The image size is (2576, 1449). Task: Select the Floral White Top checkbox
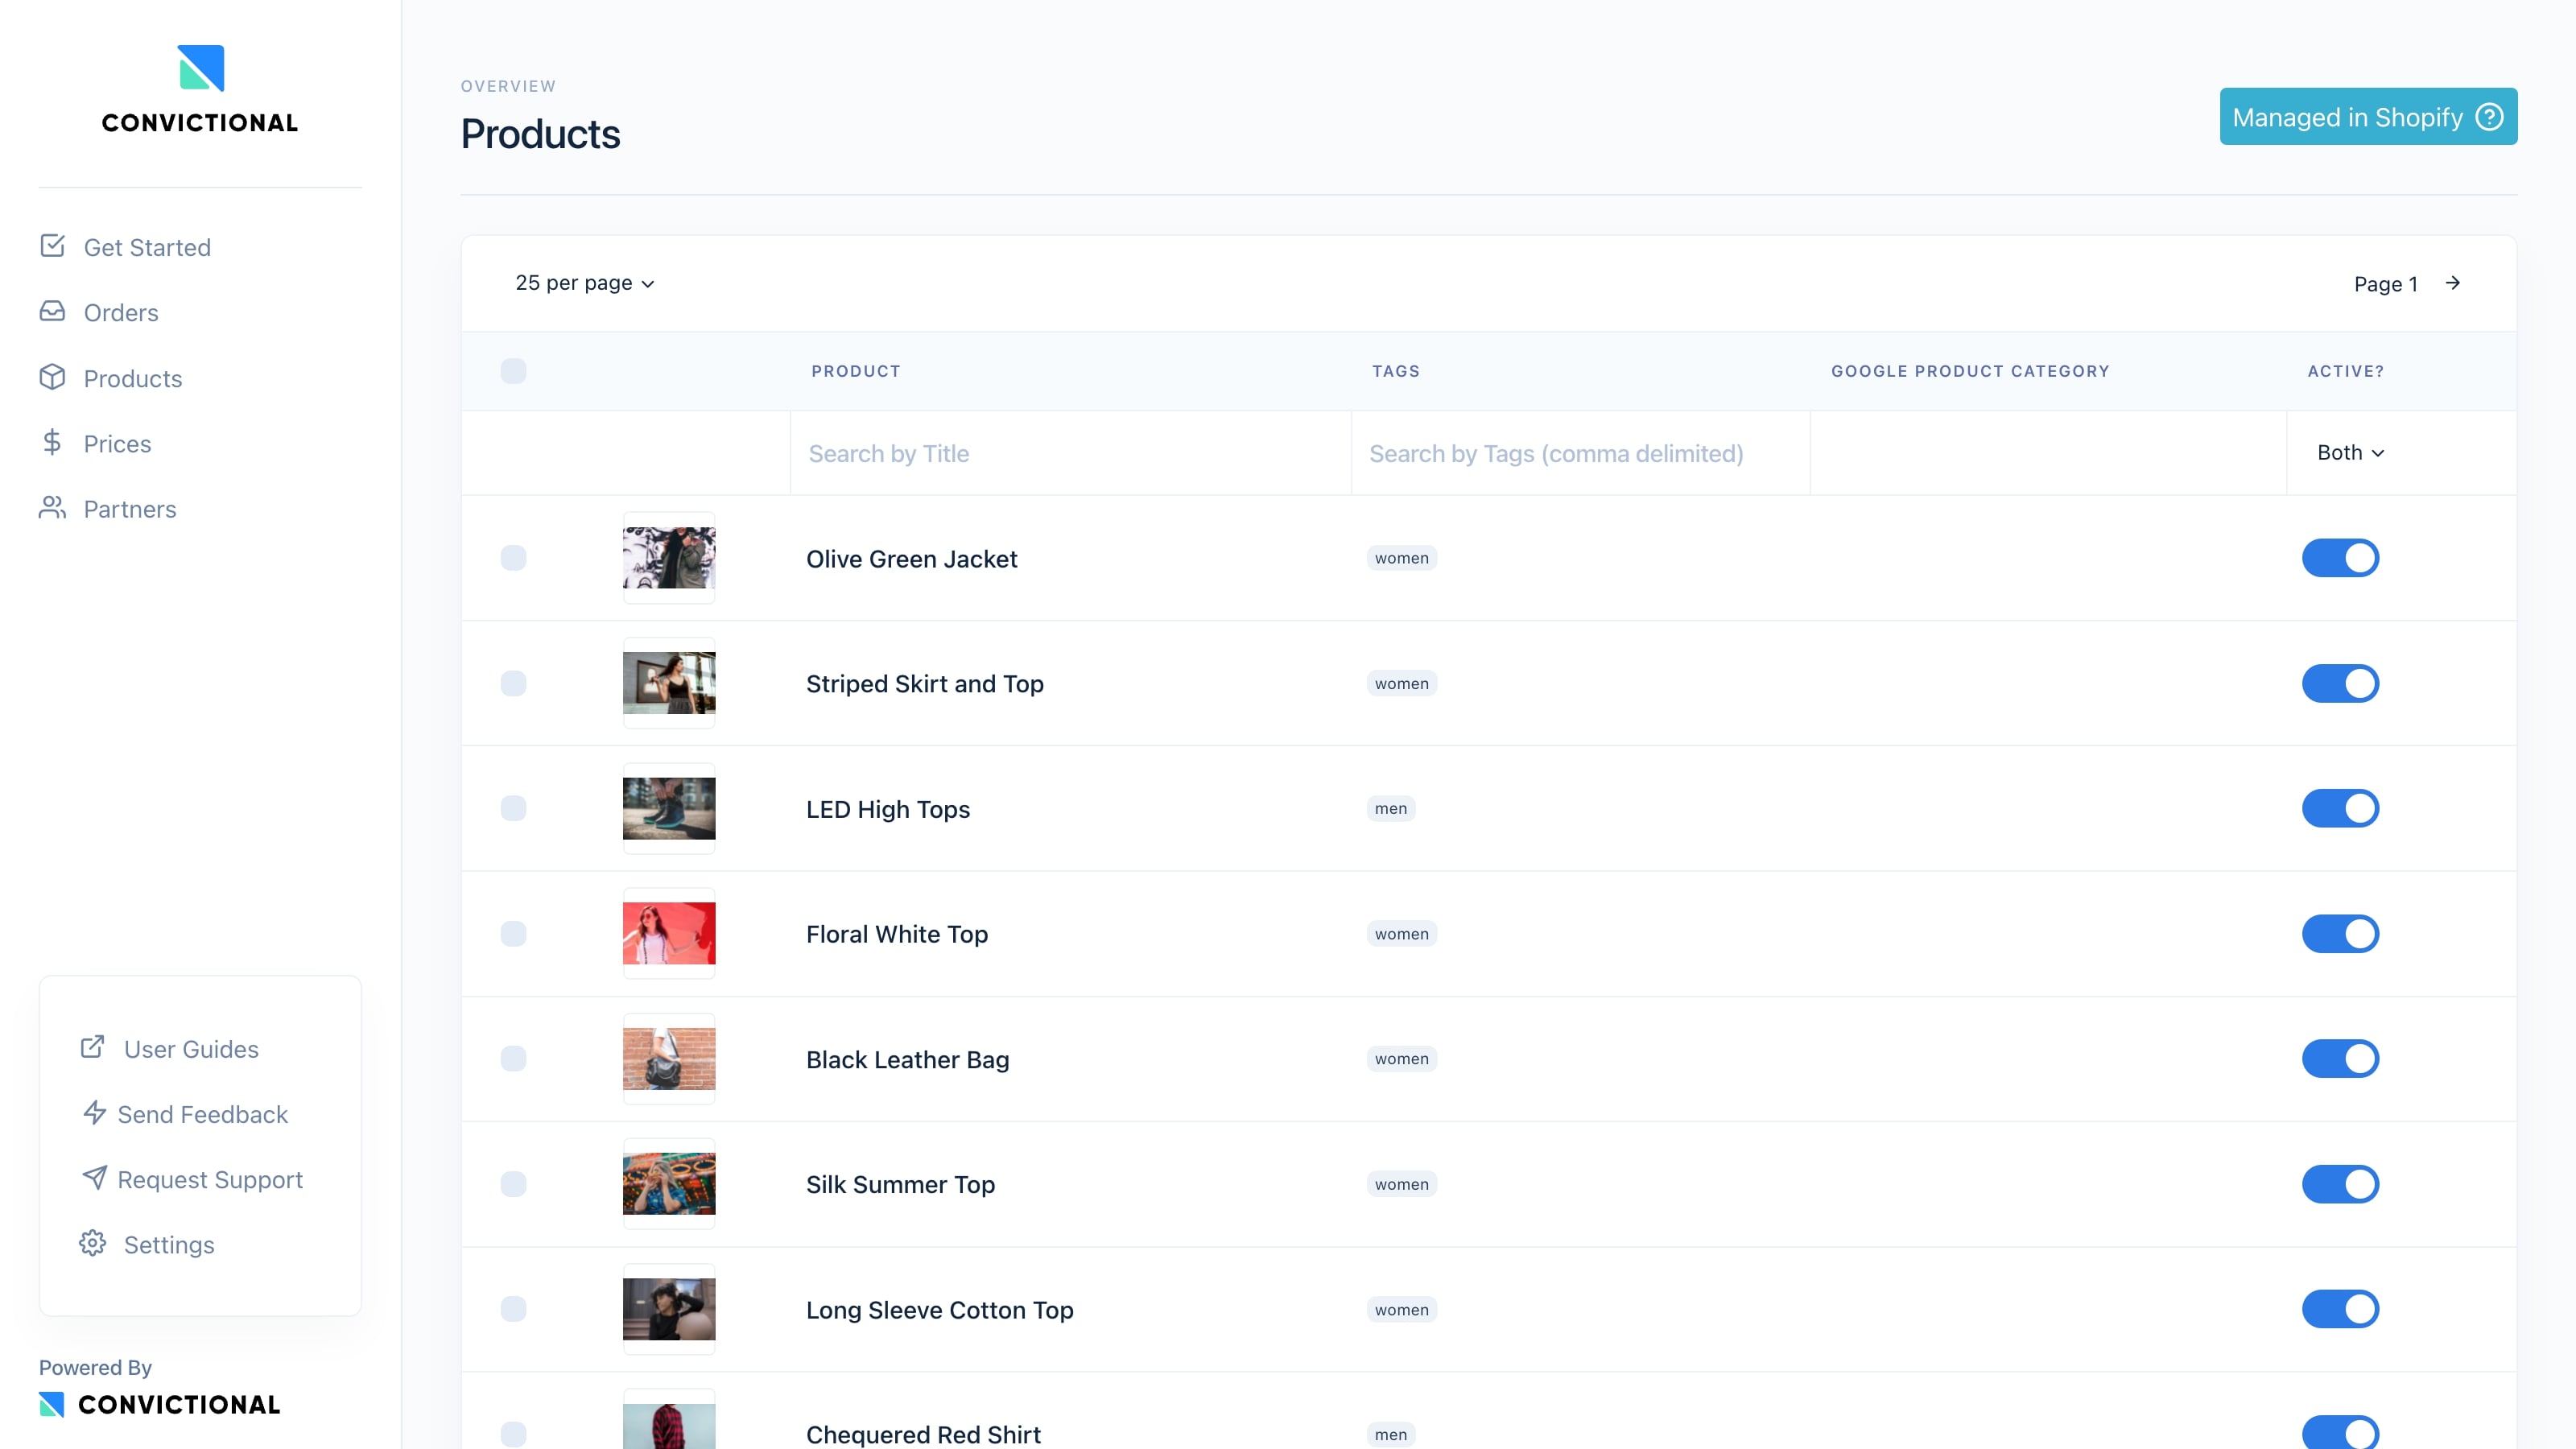point(513,933)
